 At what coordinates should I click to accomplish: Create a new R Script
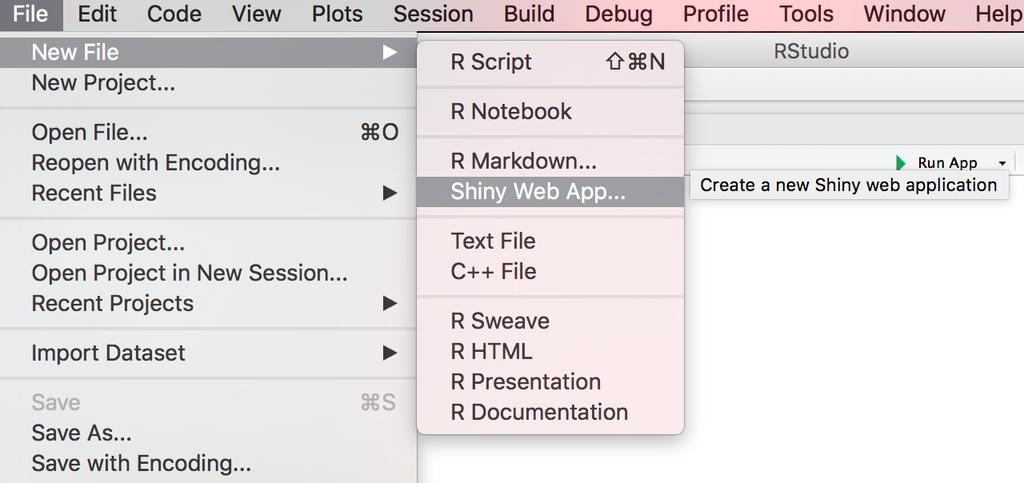click(x=551, y=62)
